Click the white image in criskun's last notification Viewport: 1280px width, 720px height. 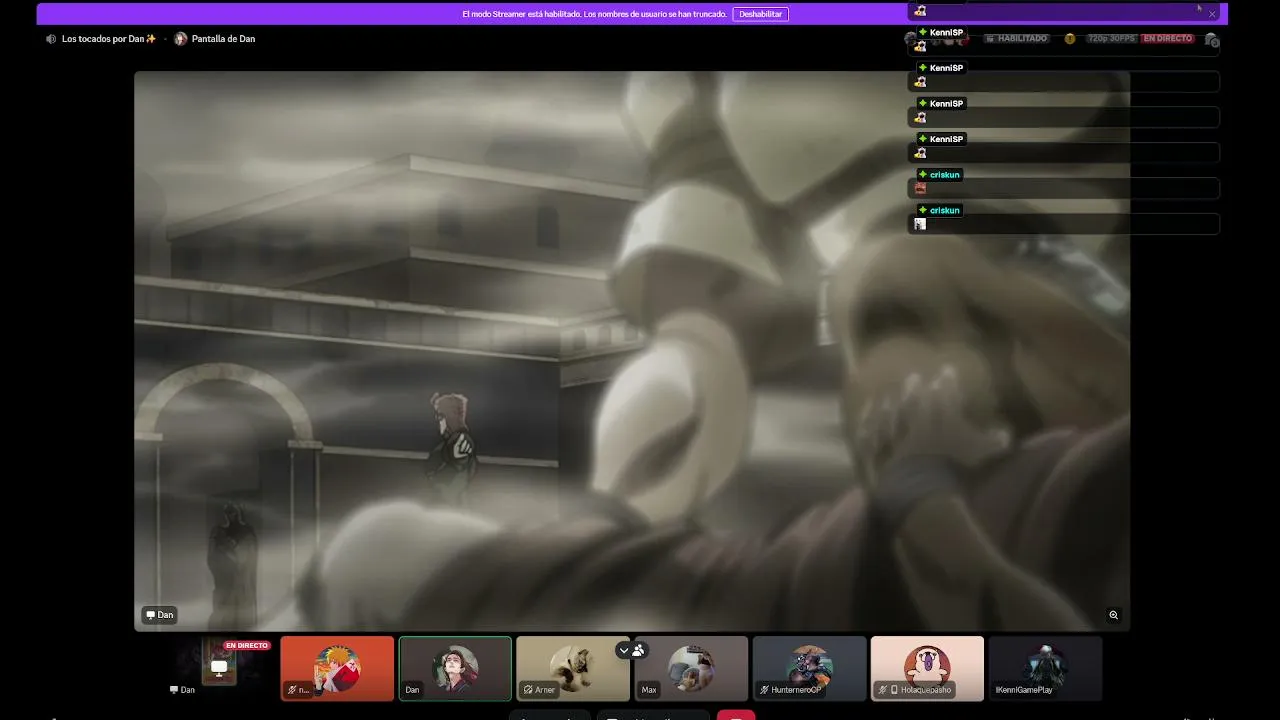click(920, 224)
